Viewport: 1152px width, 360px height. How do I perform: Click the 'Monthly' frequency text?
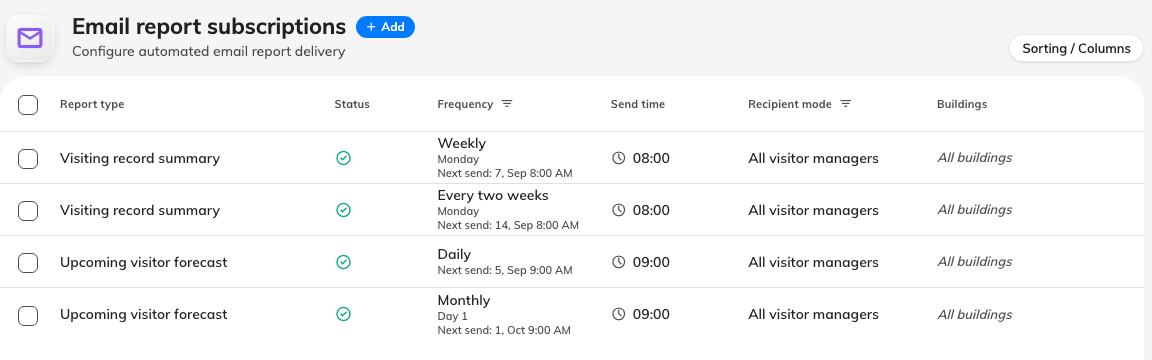click(x=464, y=300)
